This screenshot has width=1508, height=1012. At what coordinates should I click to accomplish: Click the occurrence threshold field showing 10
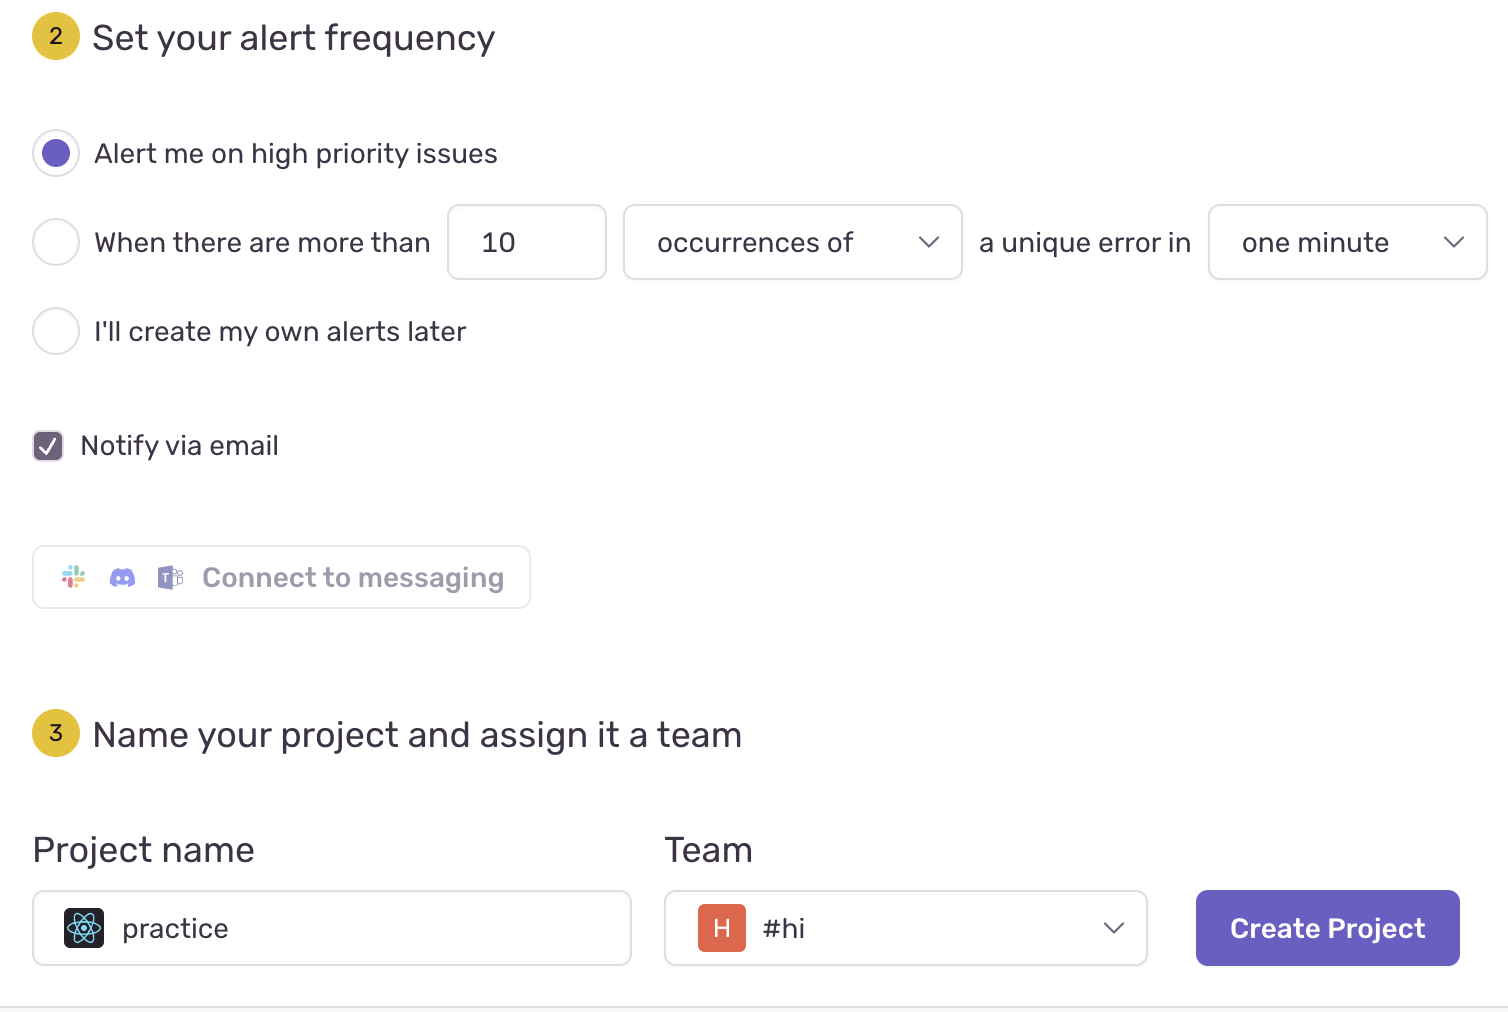click(526, 242)
